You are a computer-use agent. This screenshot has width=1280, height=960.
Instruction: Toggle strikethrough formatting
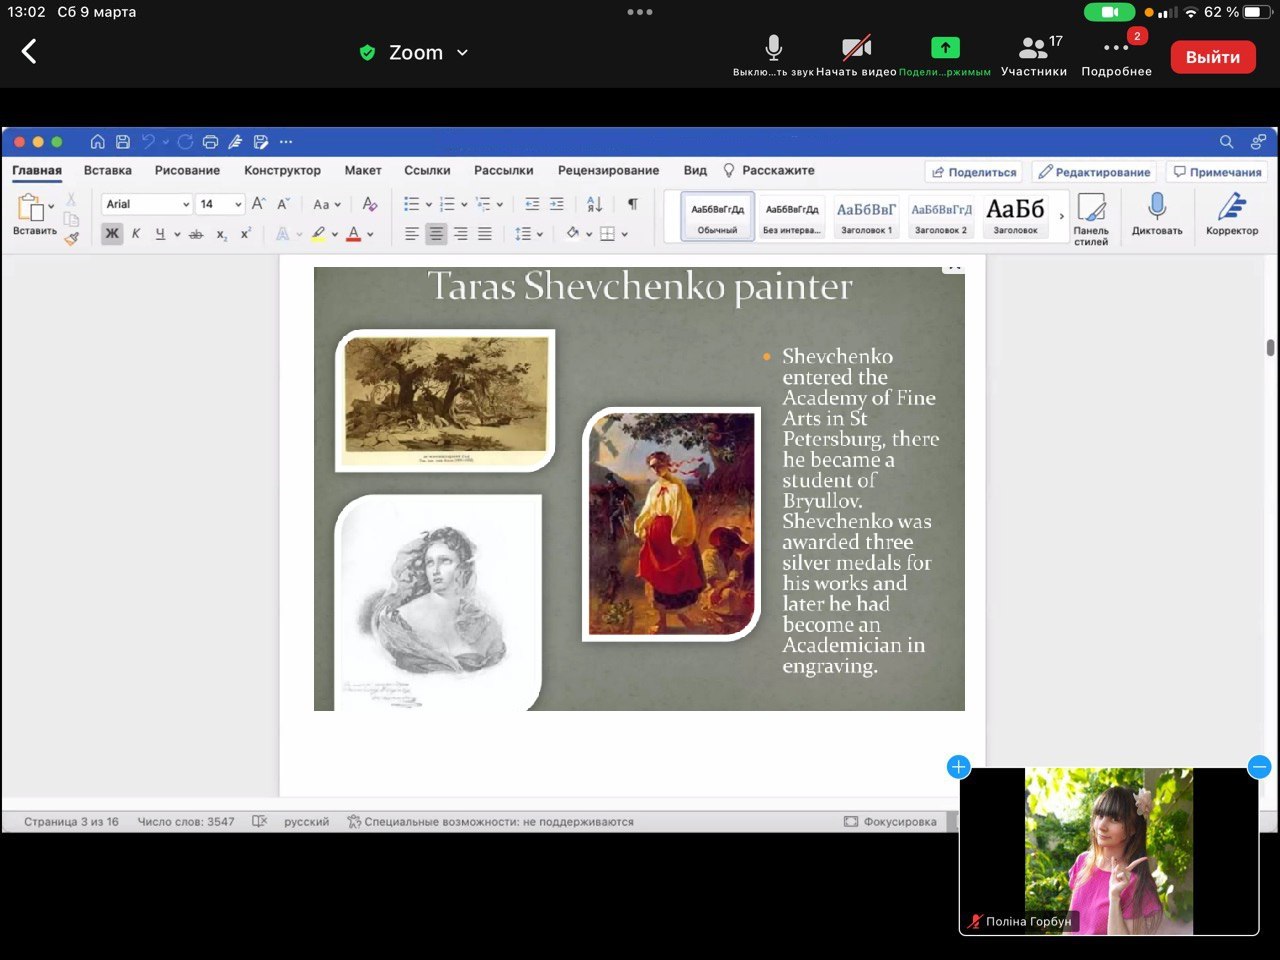[196, 234]
